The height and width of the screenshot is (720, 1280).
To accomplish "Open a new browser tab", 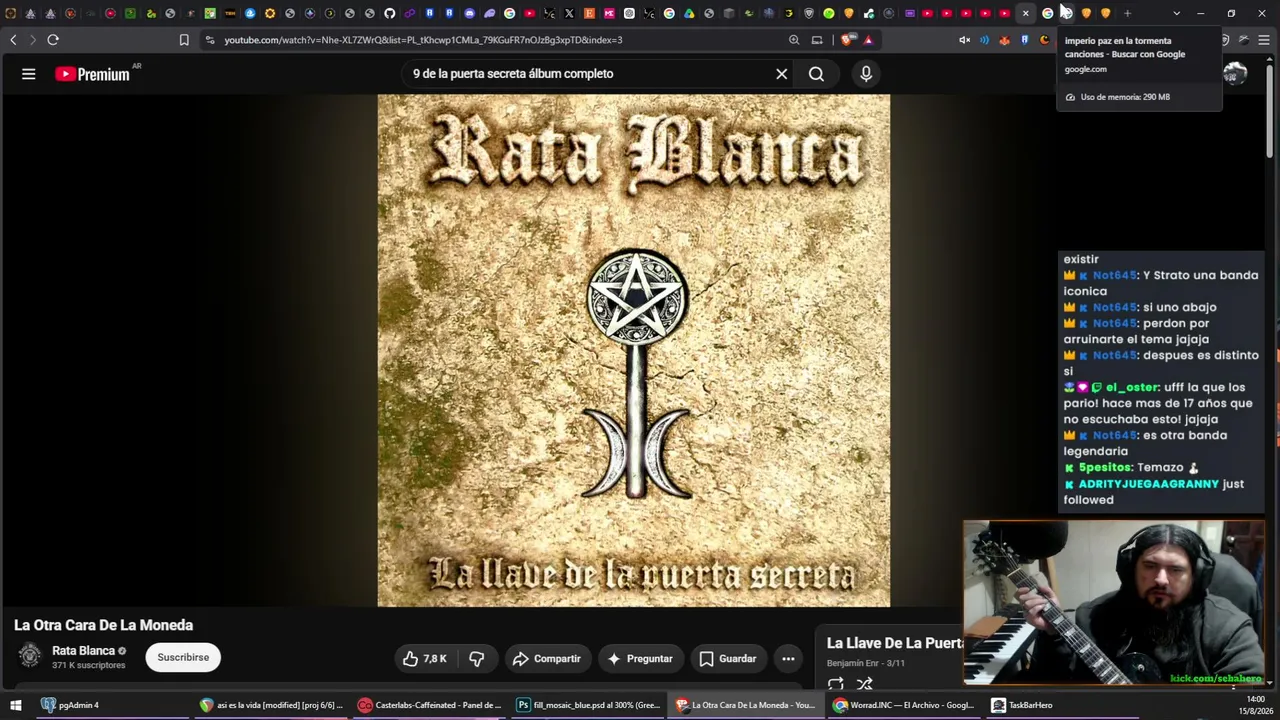I will 1127,13.
